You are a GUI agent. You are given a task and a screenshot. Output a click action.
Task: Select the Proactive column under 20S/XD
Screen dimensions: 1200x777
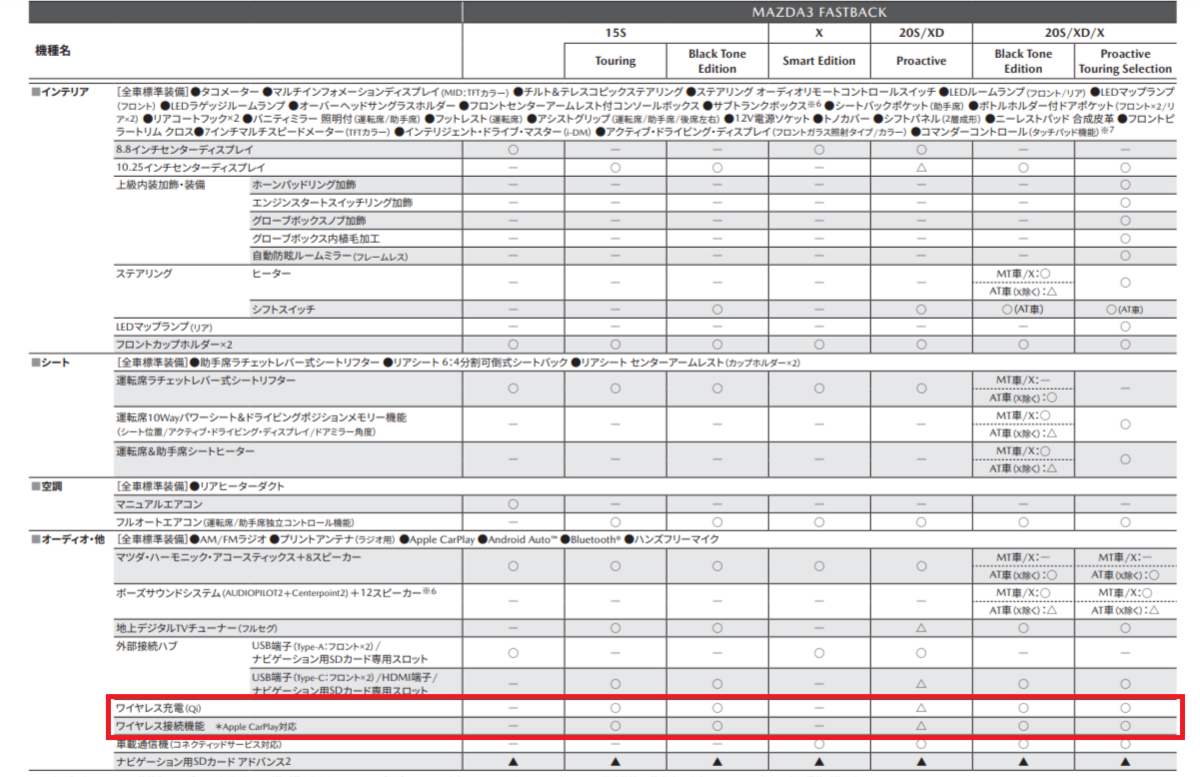[921, 61]
